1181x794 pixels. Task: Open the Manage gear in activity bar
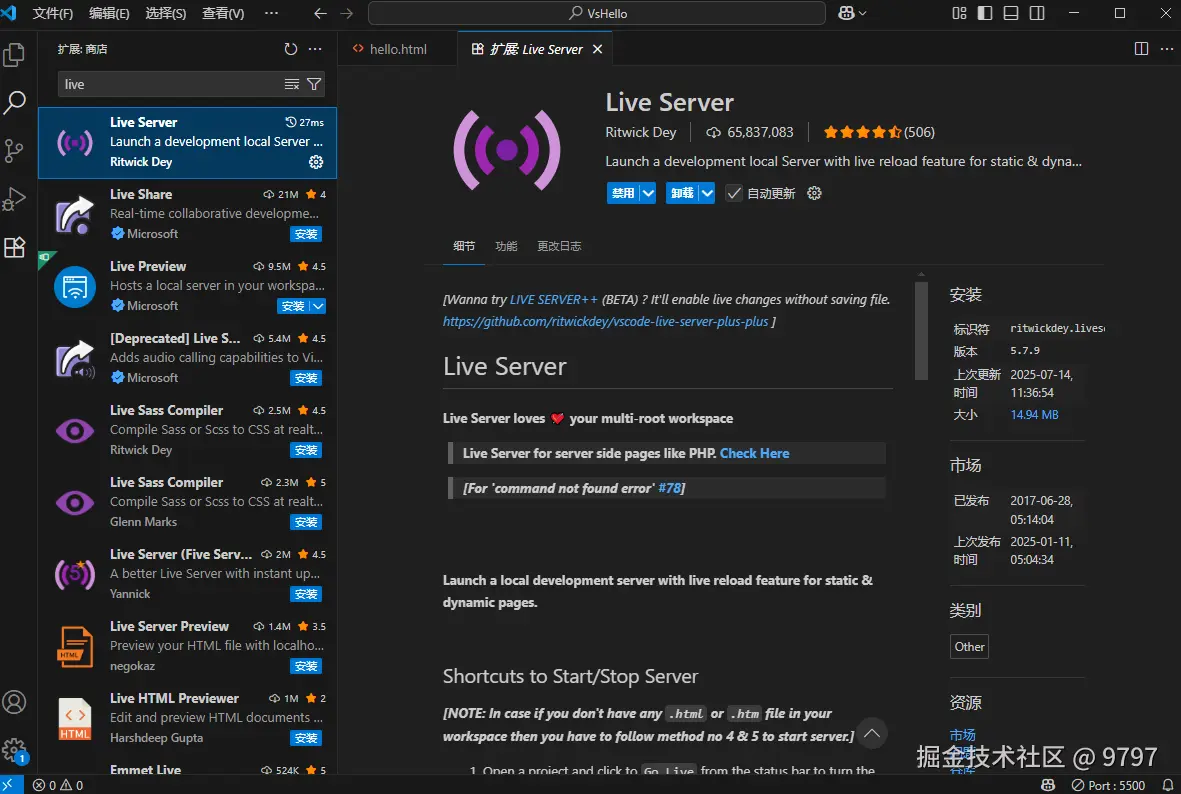[x=14, y=750]
